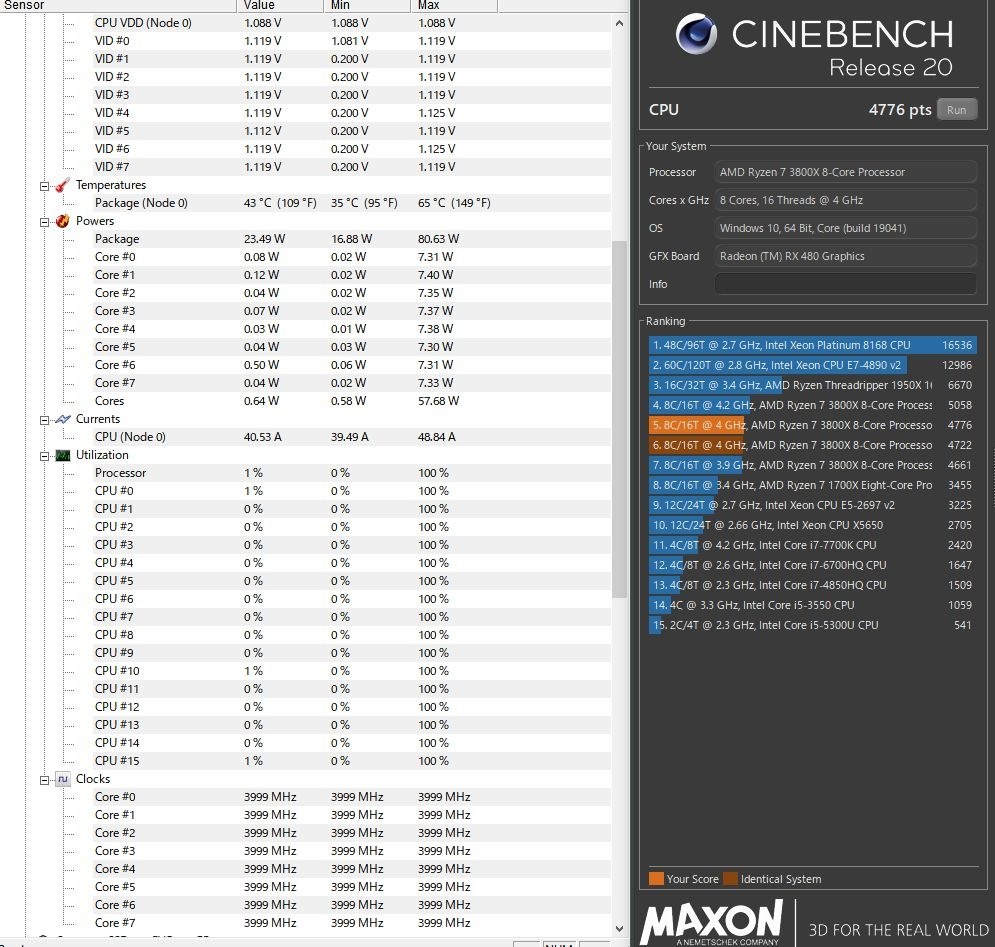Click the Your Score orange legend swatch
Screen dimensions: 995x947
click(x=656, y=879)
